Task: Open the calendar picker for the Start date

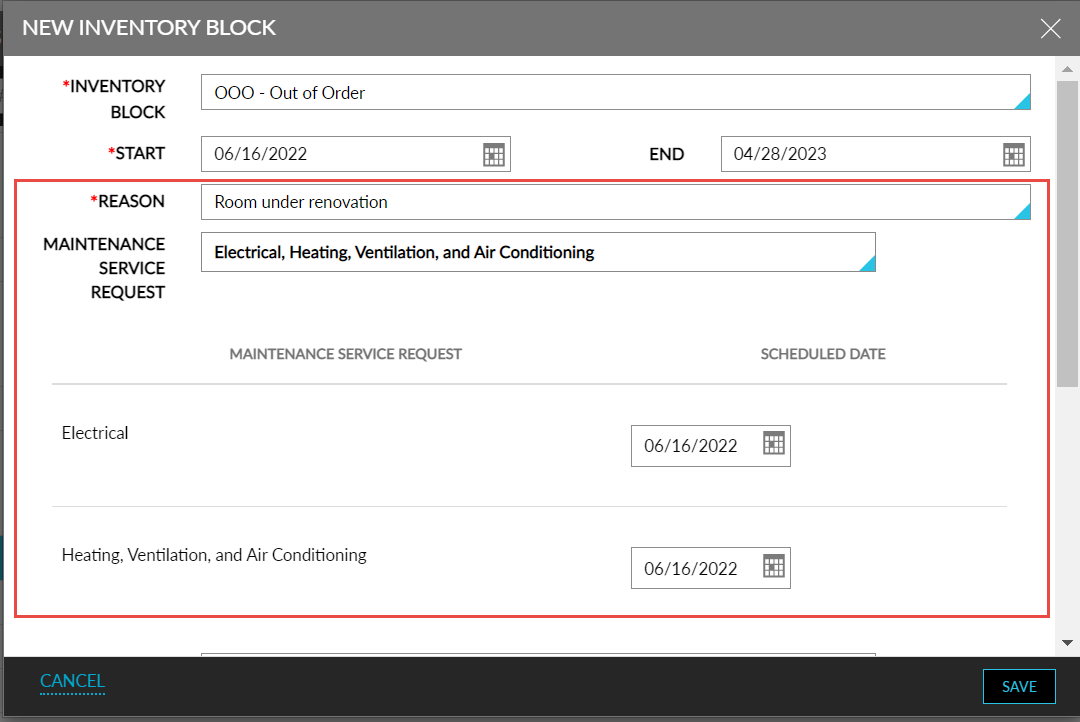Action: click(x=493, y=153)
